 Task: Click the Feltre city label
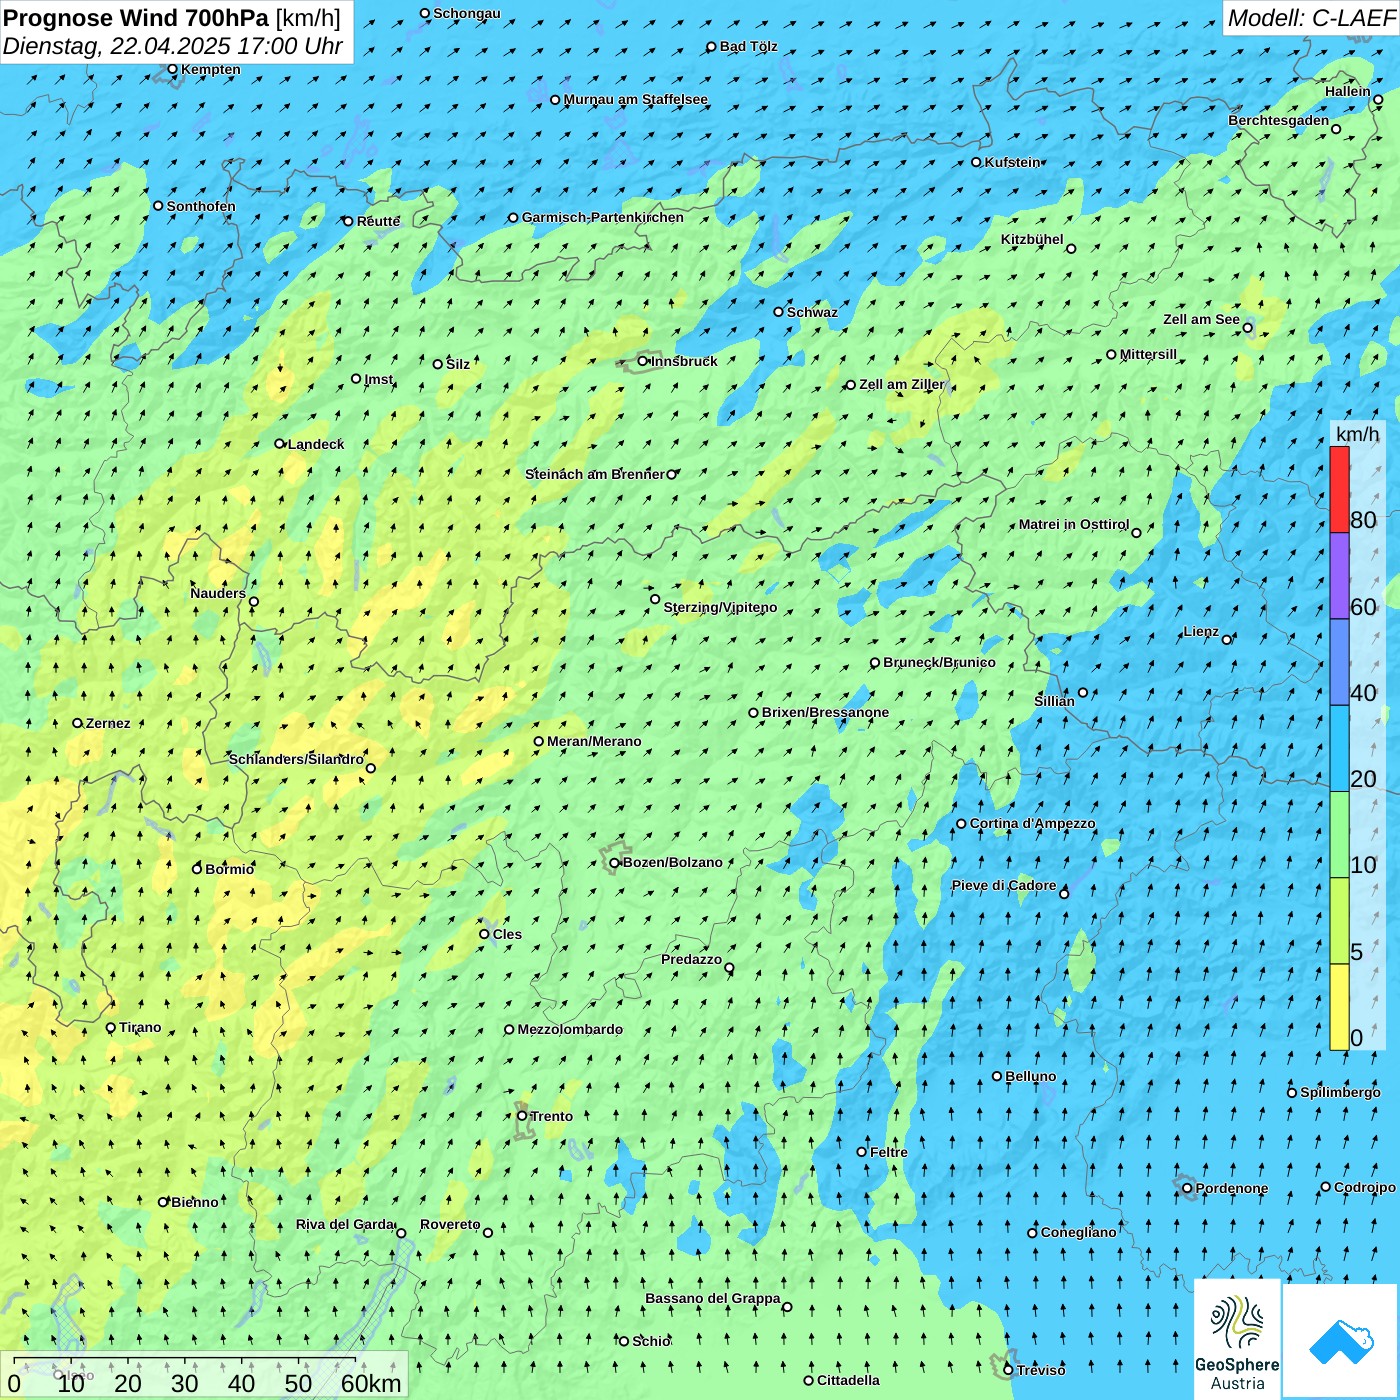tap(889, 1153)
